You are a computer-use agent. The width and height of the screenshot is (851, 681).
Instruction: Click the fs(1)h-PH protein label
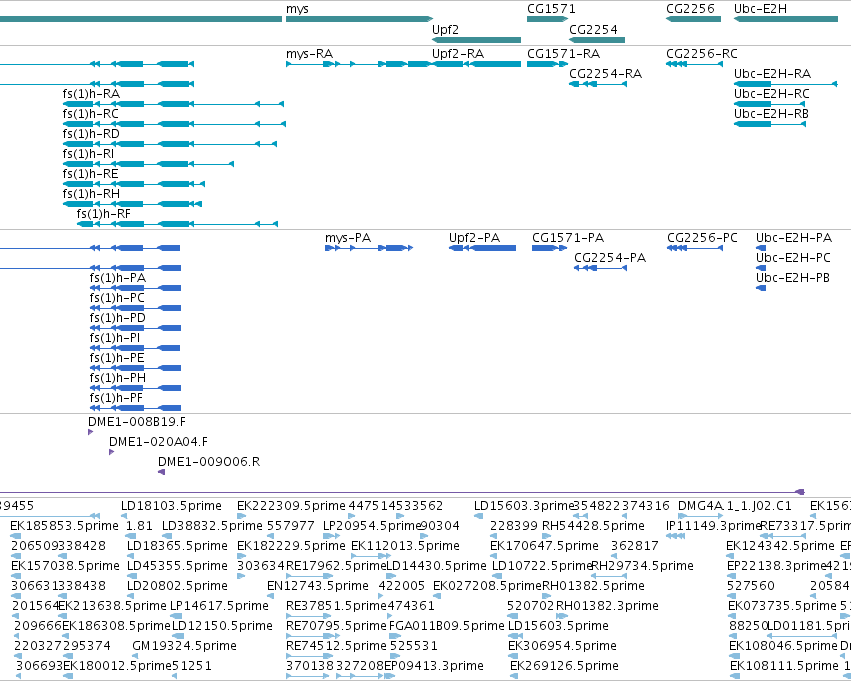pyautogui.click(x=118, y=378)
